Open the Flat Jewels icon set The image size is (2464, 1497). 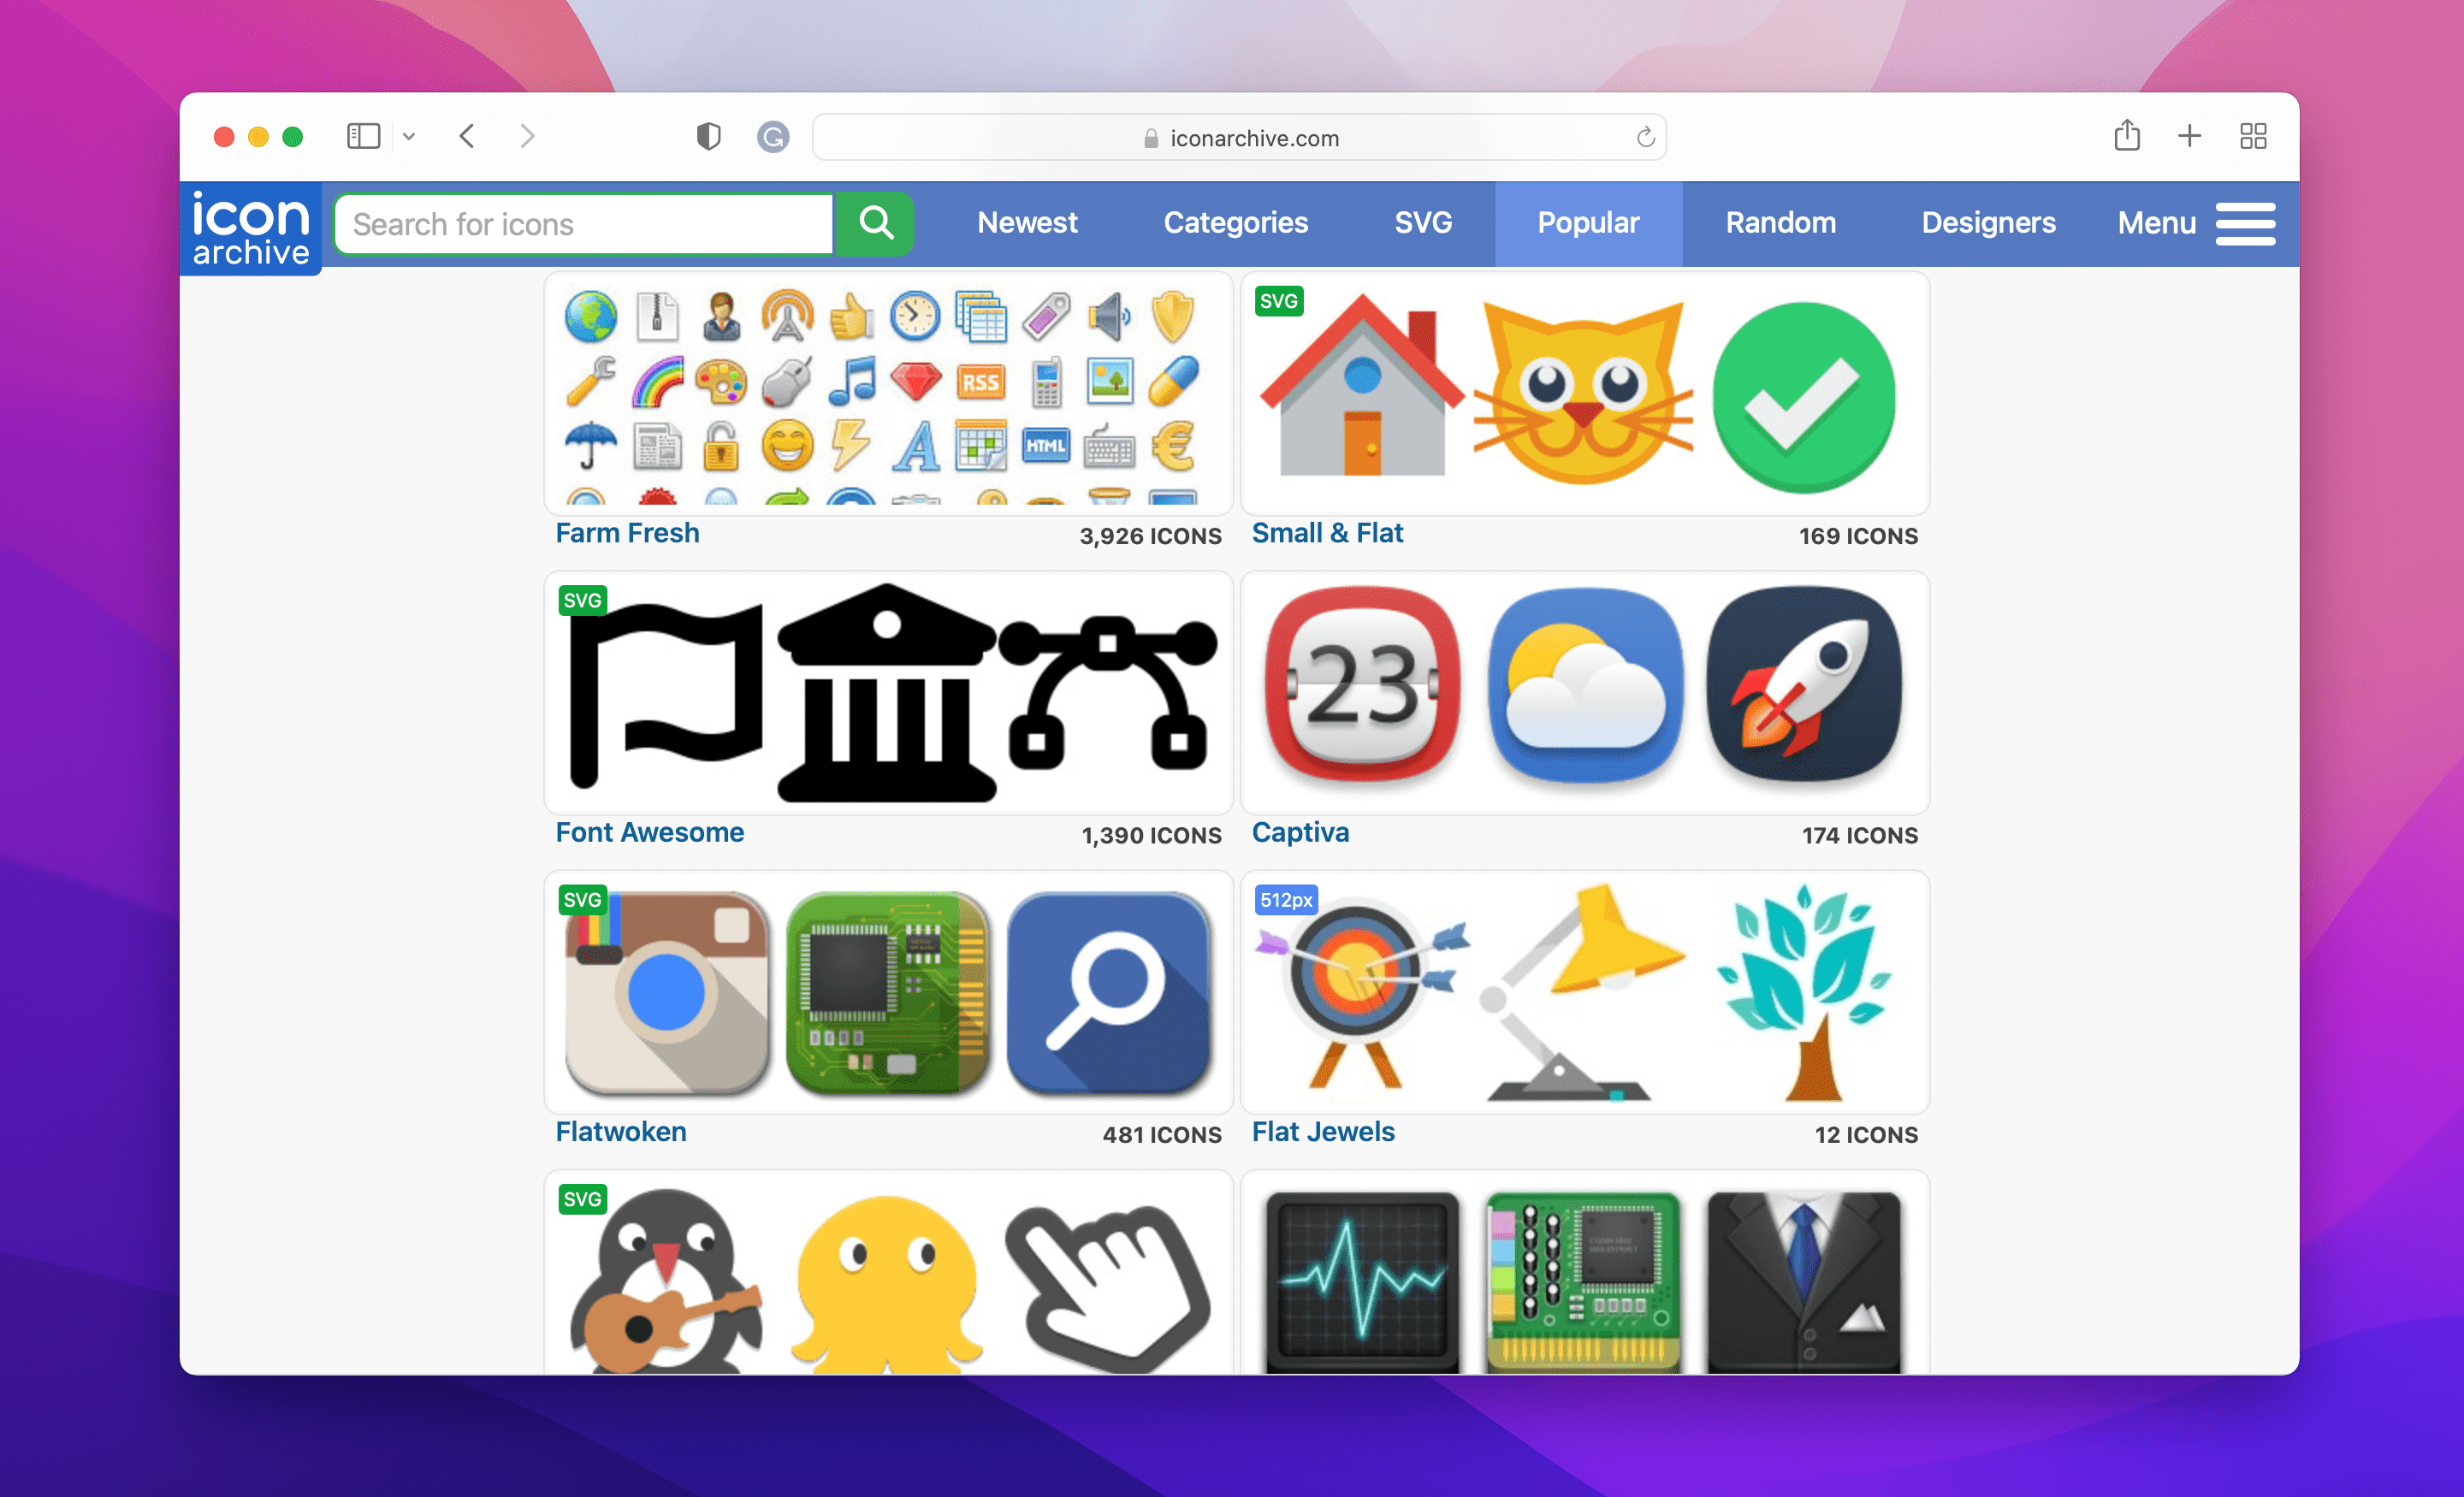(1322, 1129)
